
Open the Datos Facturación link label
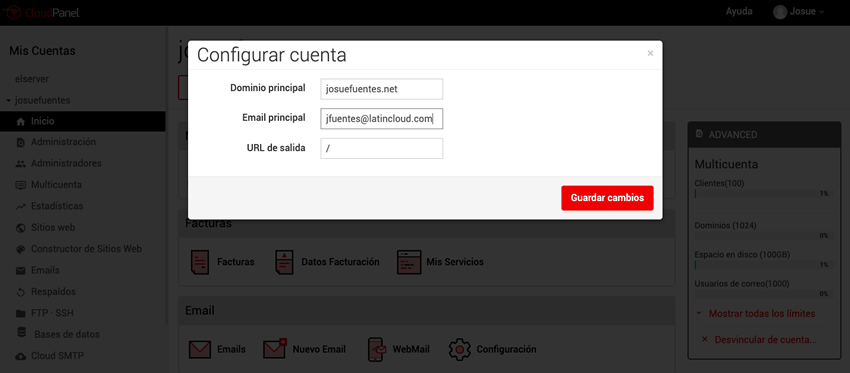[x=340, y=262]
